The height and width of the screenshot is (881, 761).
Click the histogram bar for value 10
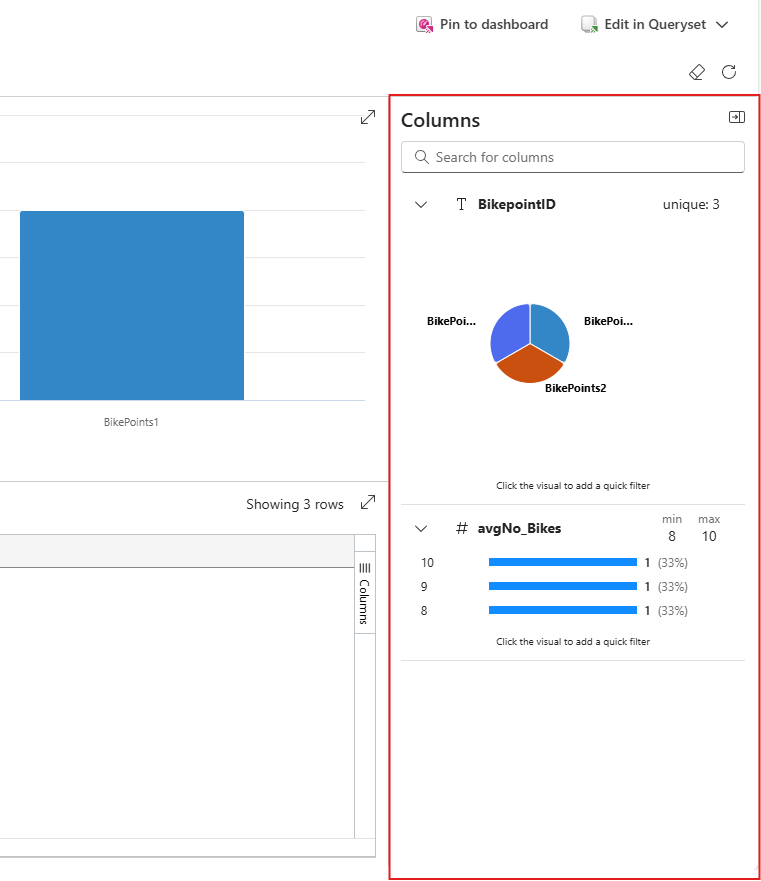pyautogui.click(x=563, y=562)
